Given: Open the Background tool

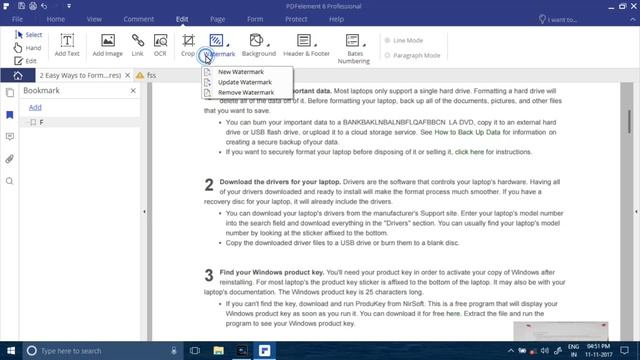Looking at the screenshot, I should [x=258, y=45].
